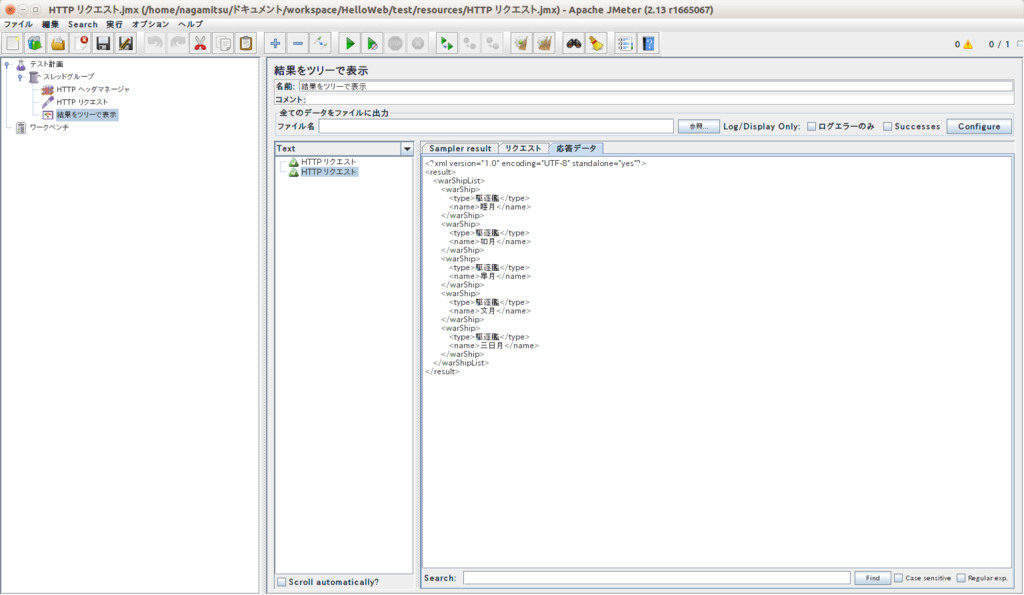The width and height of the screenshot is (1024, 595).
Task: Select the 応答データ tab
Action: (x=576, y=149)
